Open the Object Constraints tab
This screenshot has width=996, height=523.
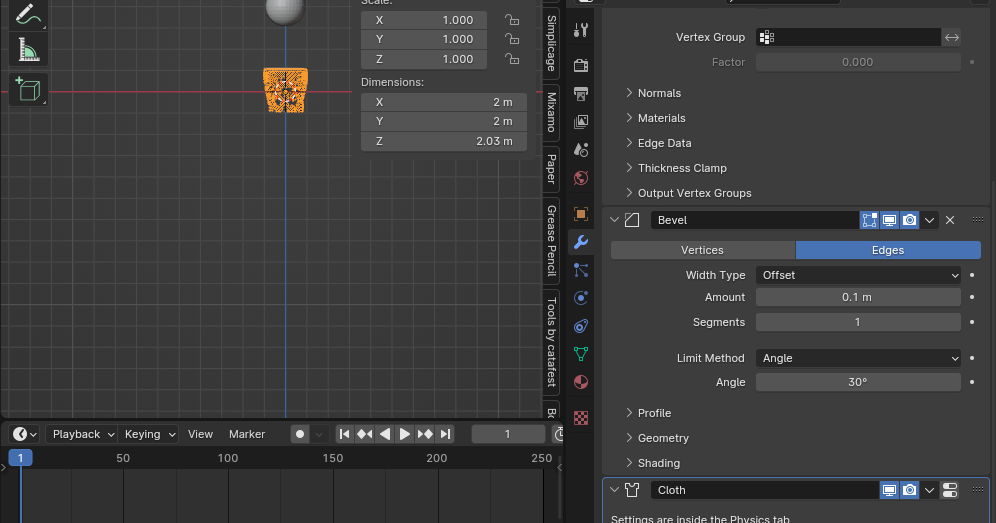581,325
